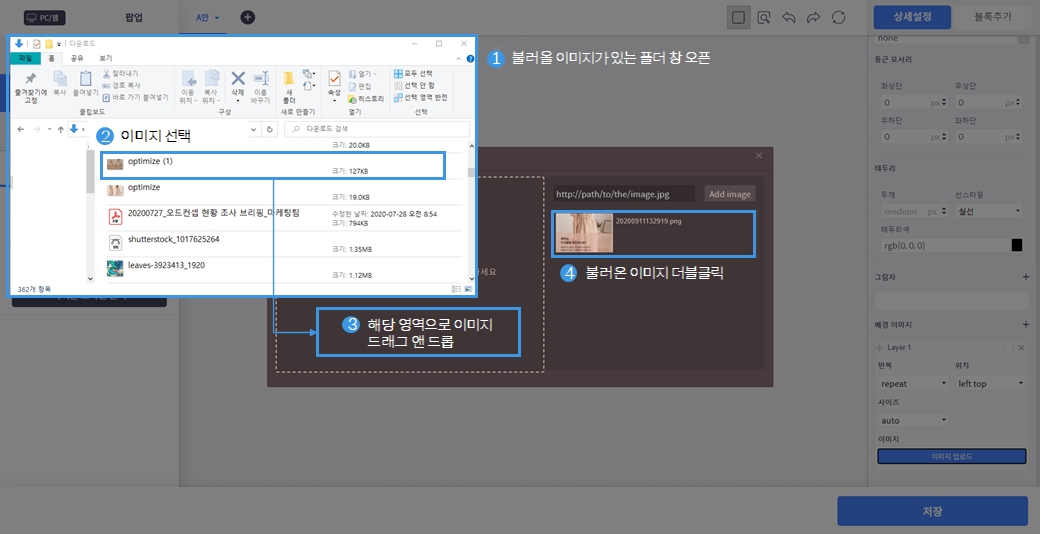
Task: Open the preview magnifier tool
Action: click(x=764, y=18)
